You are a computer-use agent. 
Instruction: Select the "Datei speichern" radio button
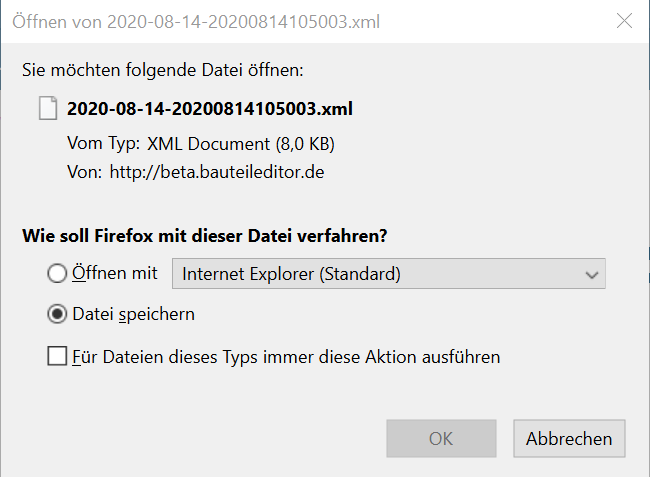57,314
